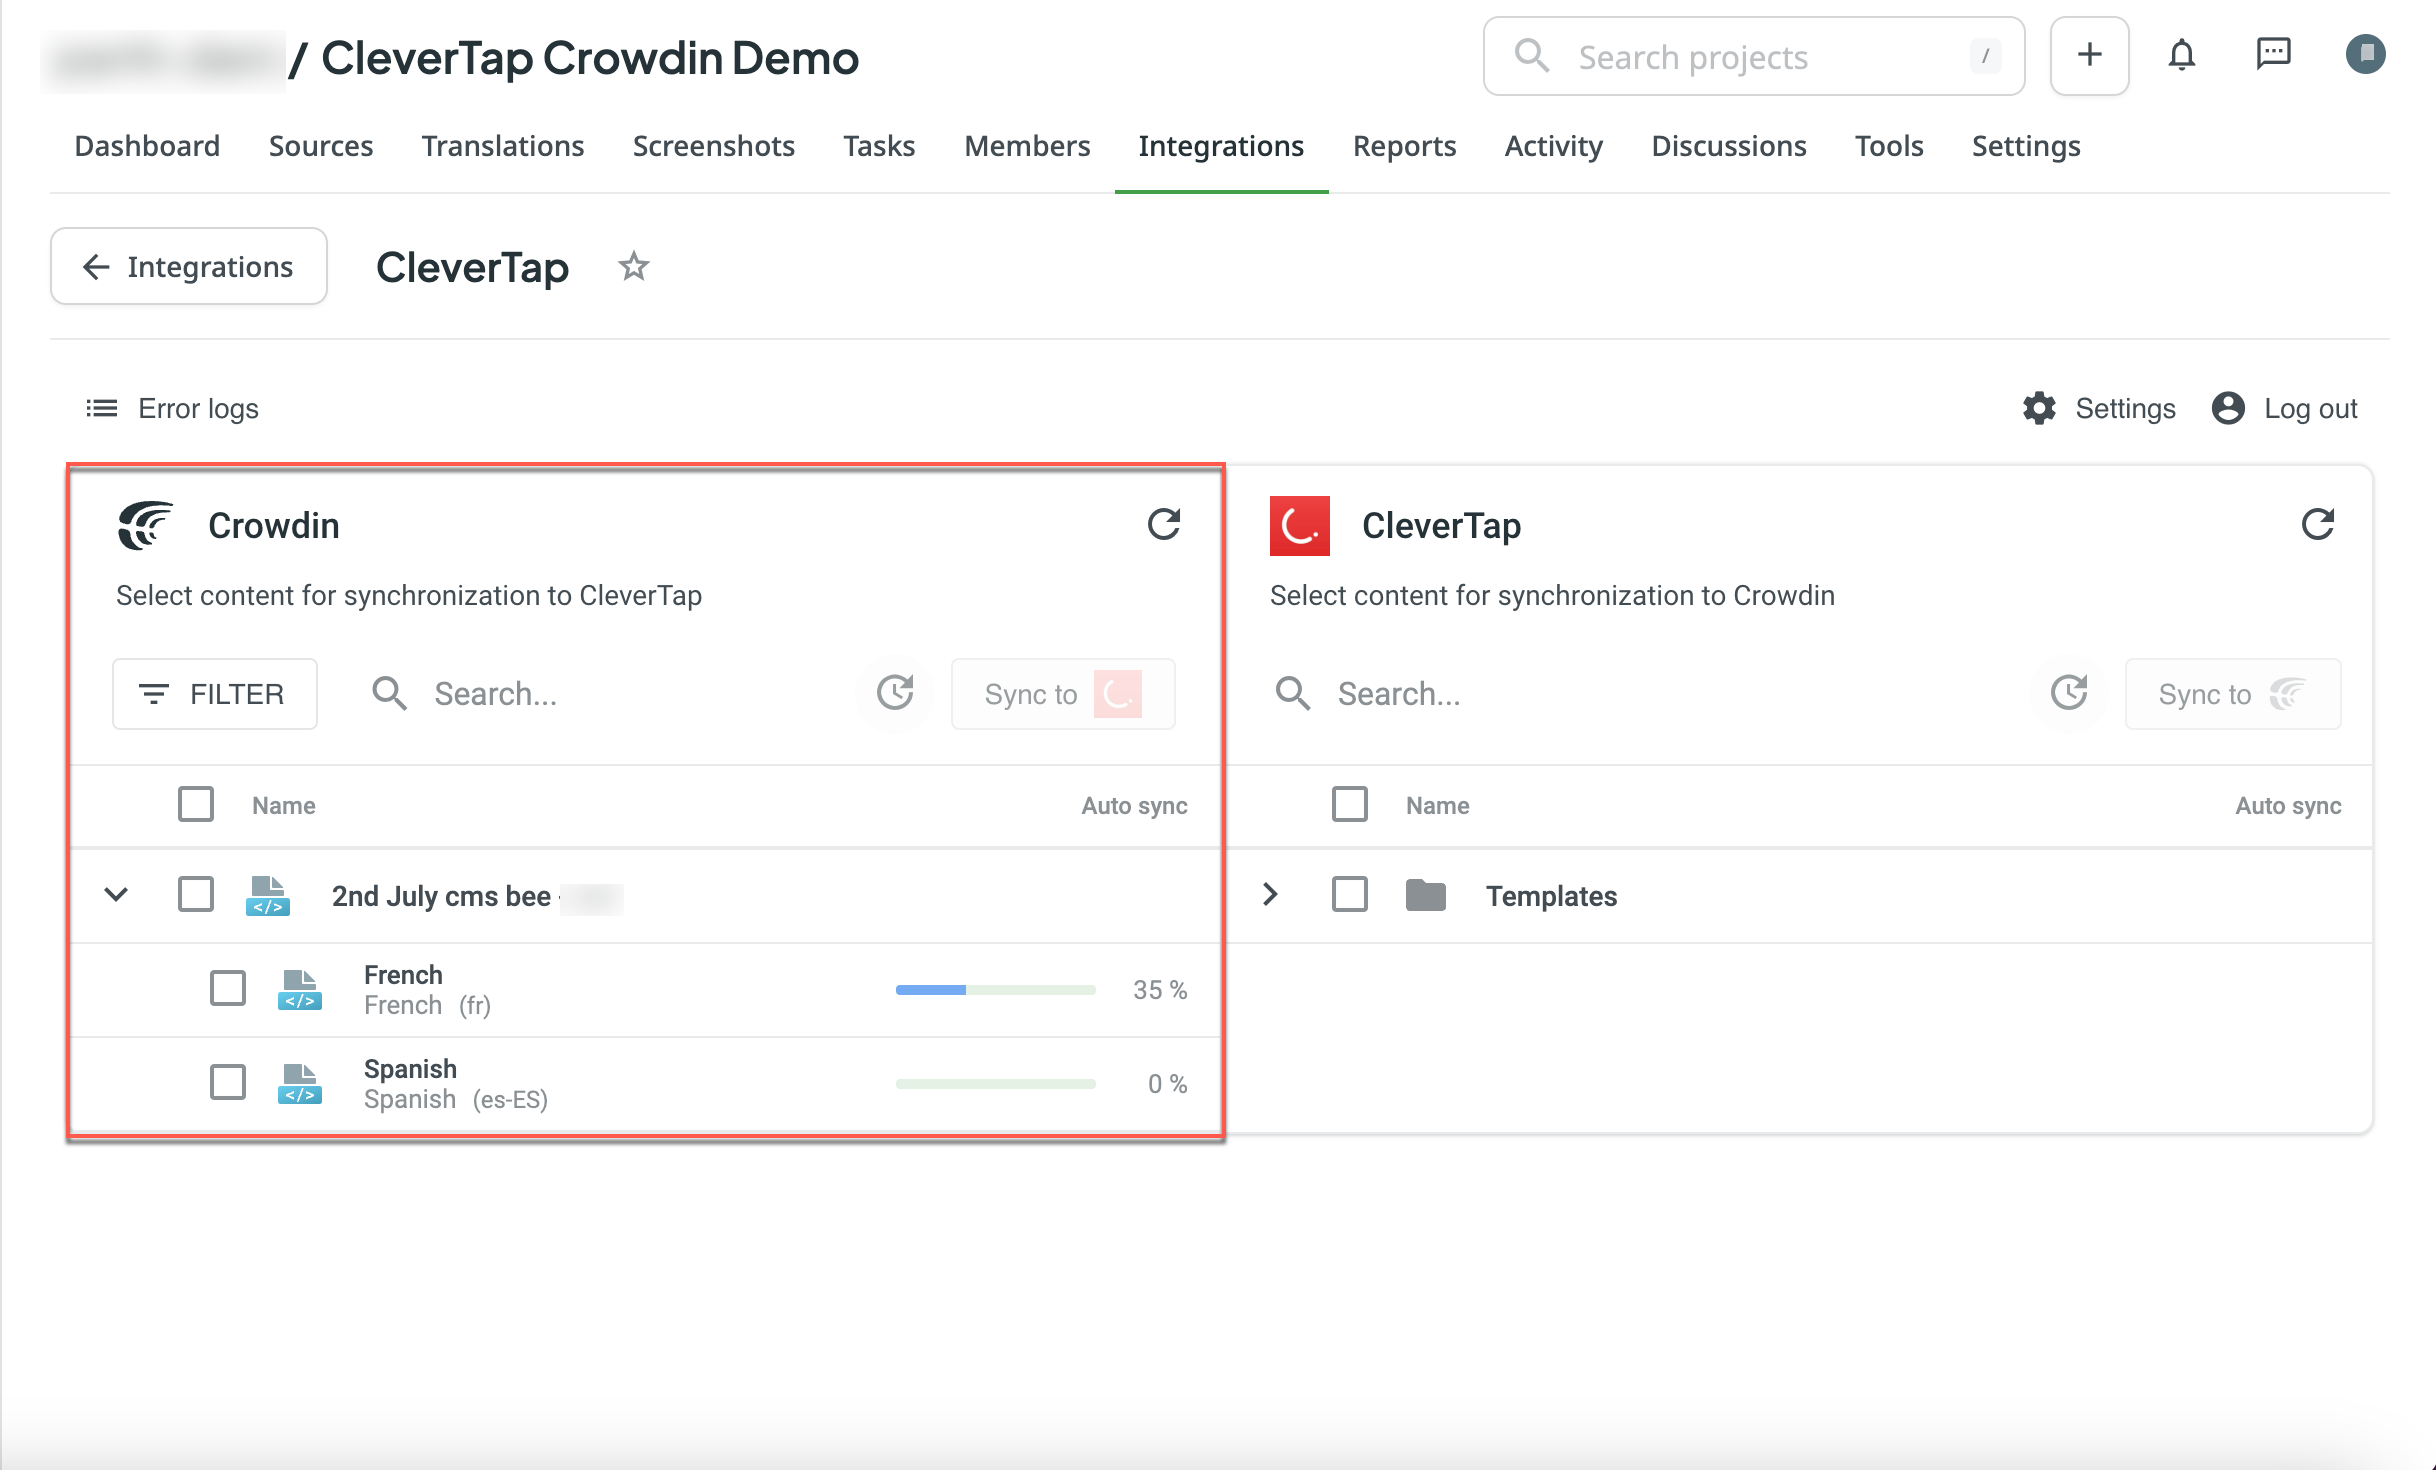Image resolution: width=2436 pixels, height=1470 pixels.
Task: Click the Log out account icon
Action: (x=2228, y=408)
